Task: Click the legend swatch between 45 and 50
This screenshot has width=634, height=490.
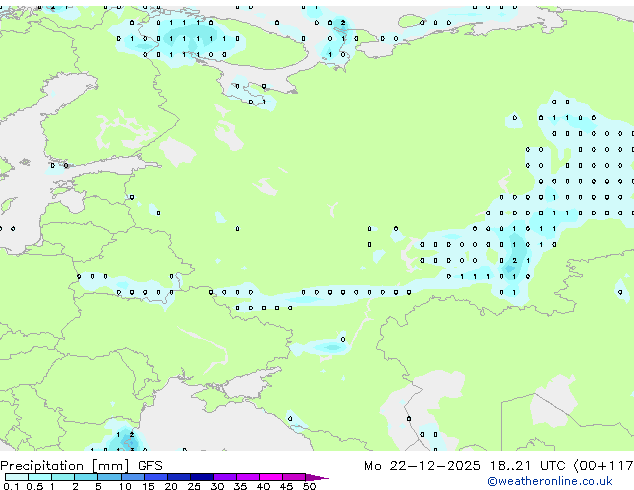Action: pyautogui.click(x=294, y=477)
